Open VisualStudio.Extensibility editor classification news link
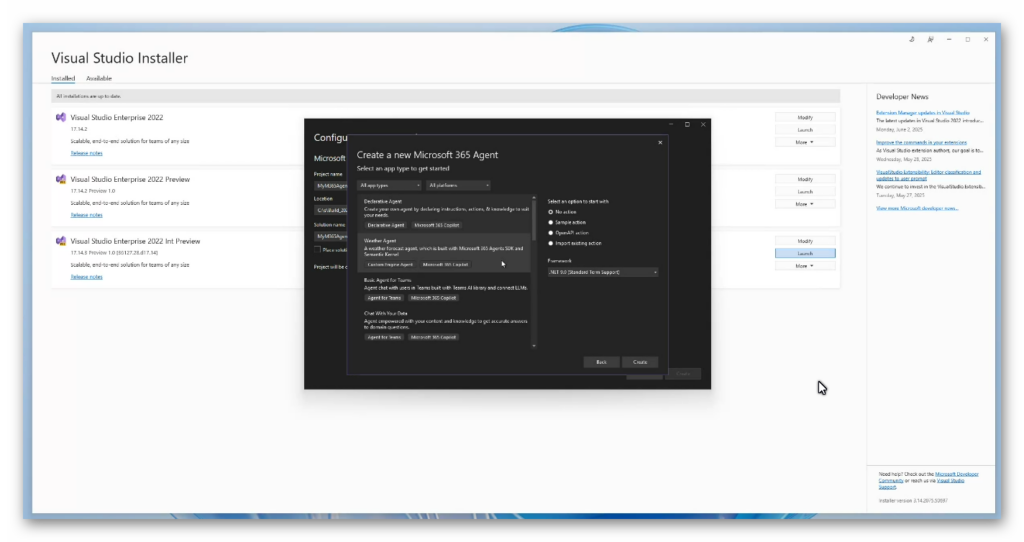Image resolution: width=1024 pixels, height=542 pixels. click(929, 175)
